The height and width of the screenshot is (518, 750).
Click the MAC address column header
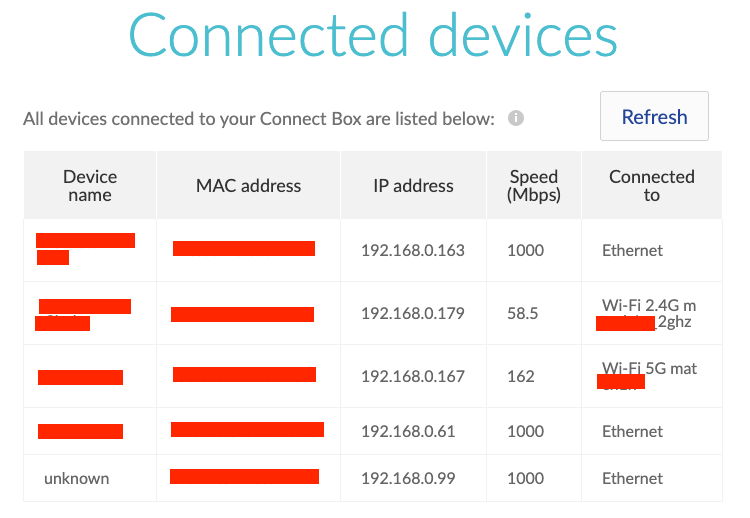click(x=248, y=186)
